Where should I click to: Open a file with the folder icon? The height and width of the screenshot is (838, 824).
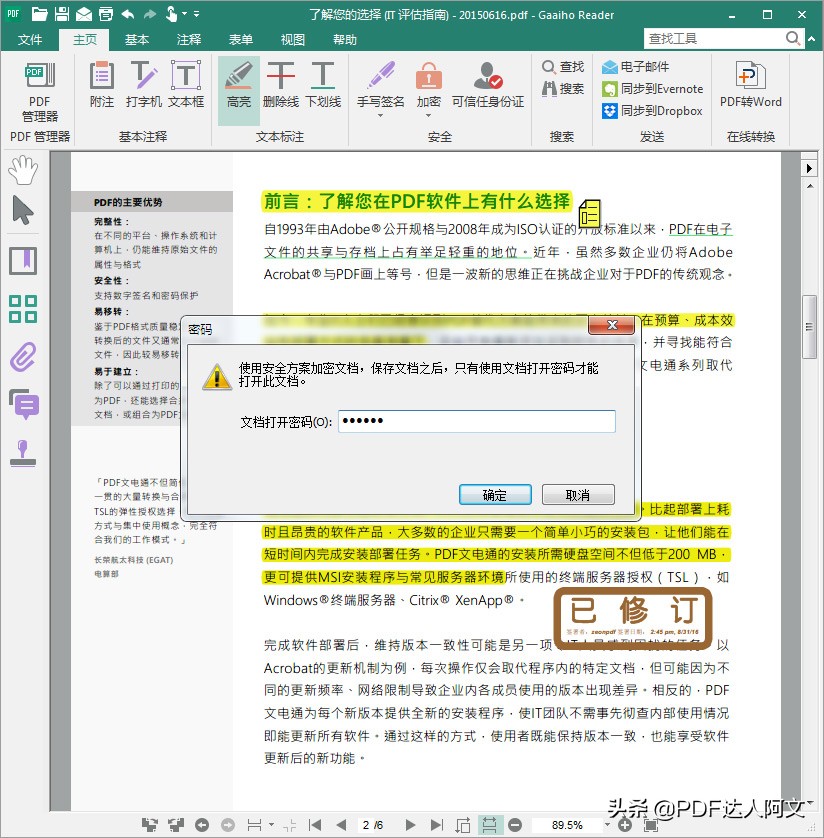click(x=39, y=14)
